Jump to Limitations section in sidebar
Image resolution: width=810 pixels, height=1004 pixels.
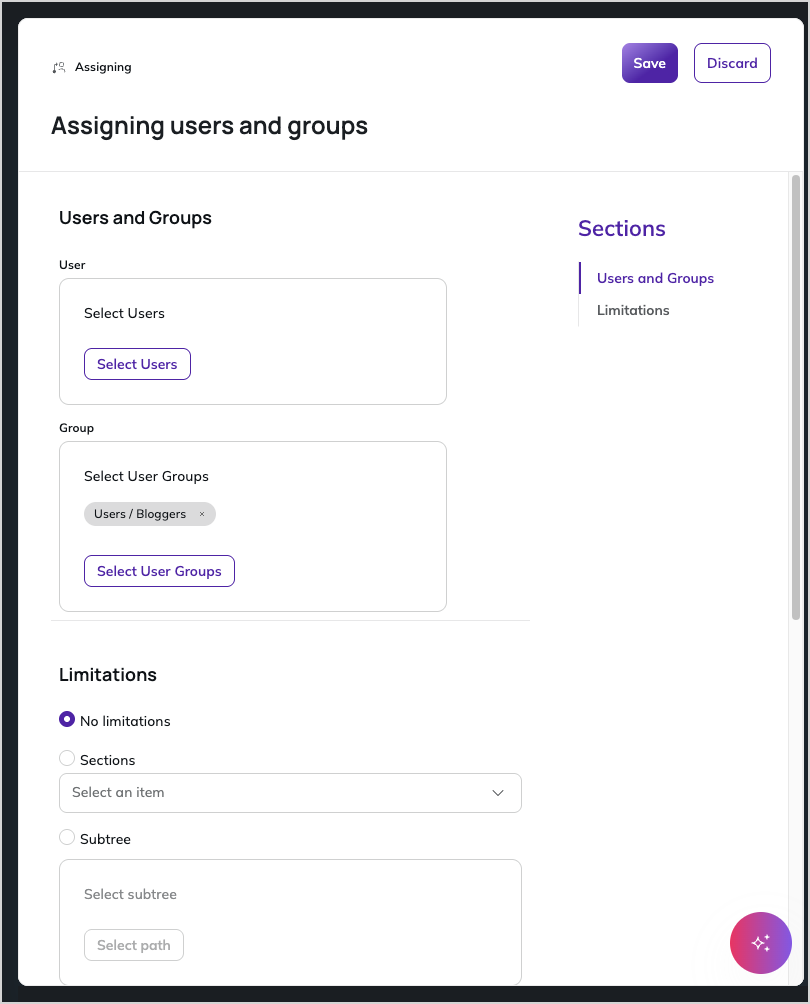tap(633, 310)
